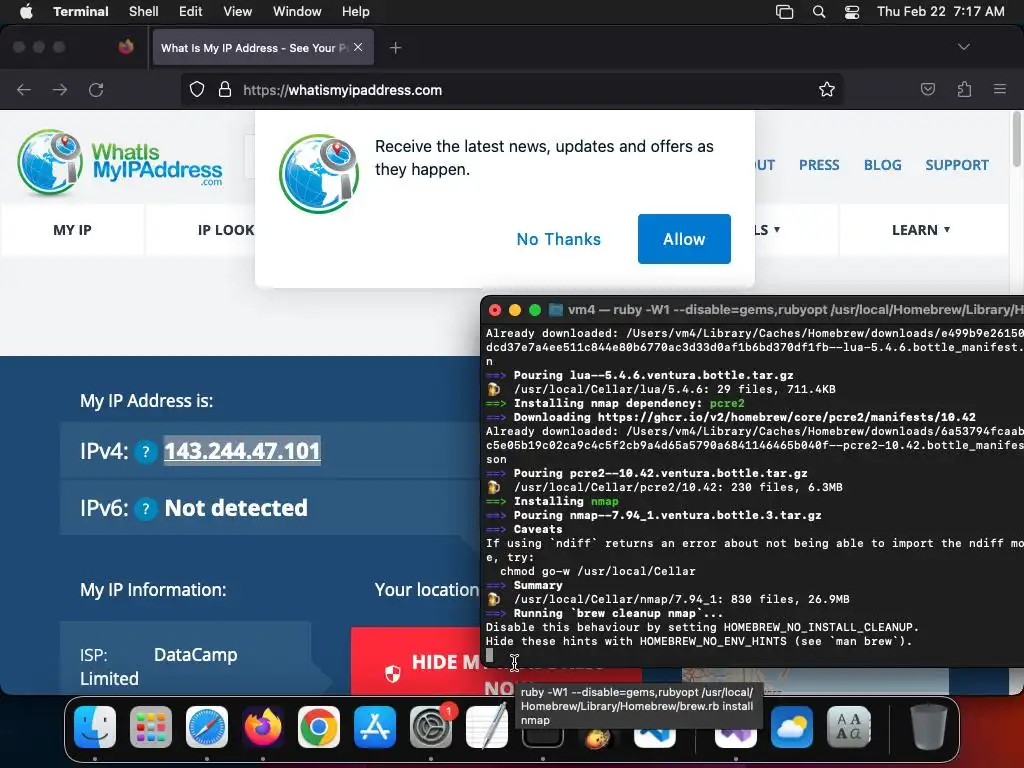1024x768 pixels.
Task: Click the Firefox page vertical scrollbar
Action: [1016, 140]
